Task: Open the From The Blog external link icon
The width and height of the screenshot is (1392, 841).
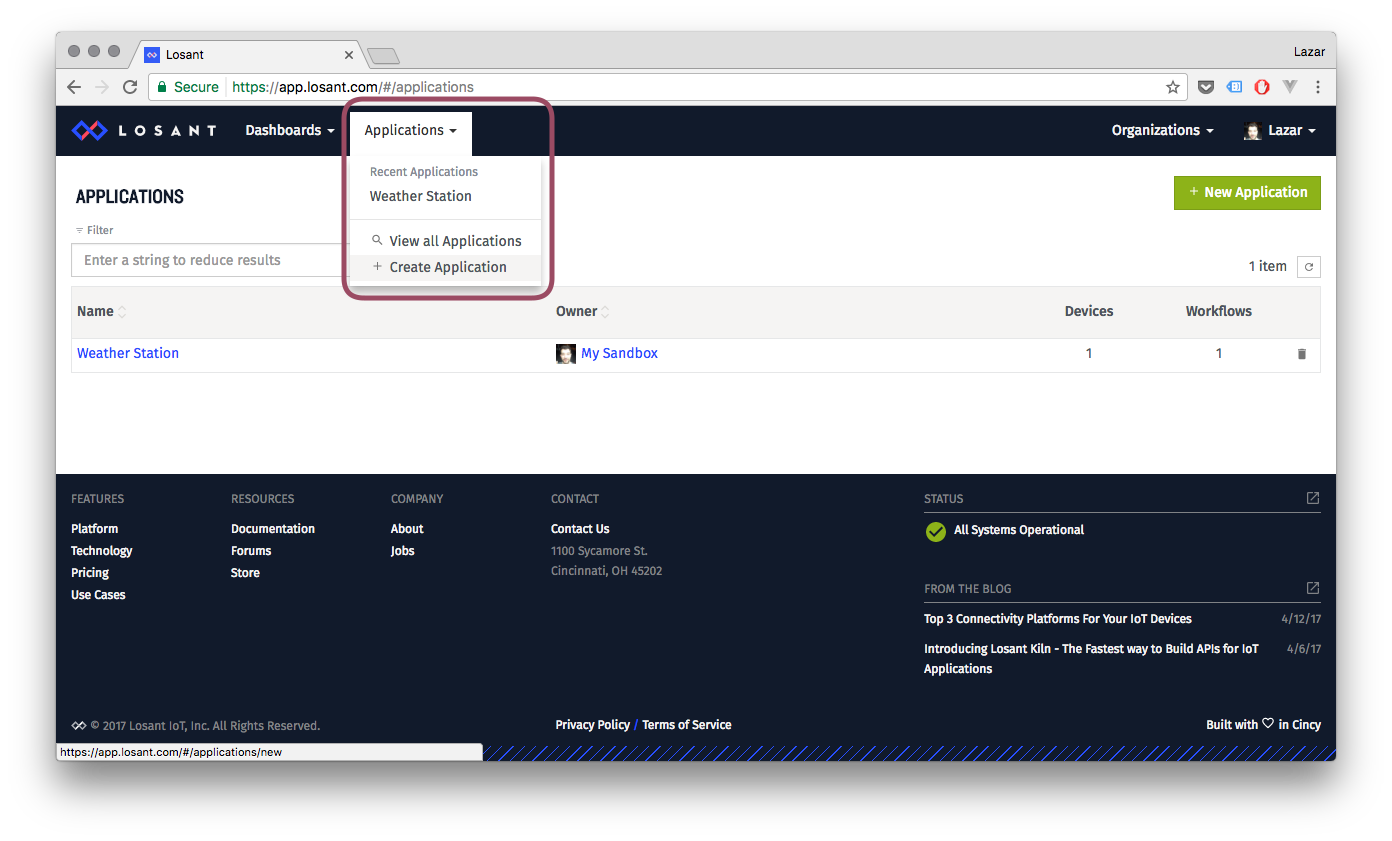Action: pyautogui.click(x=1312, y=588)
